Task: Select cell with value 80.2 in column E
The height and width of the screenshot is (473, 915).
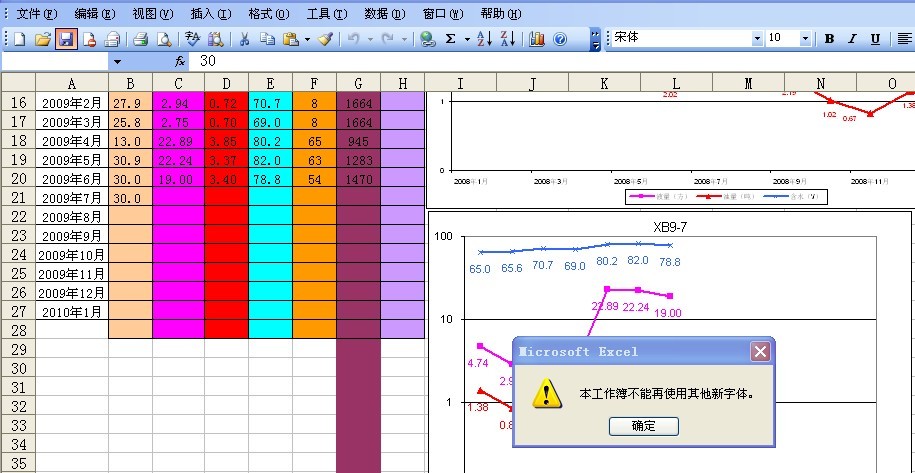Action: click(x=270, y=141)
